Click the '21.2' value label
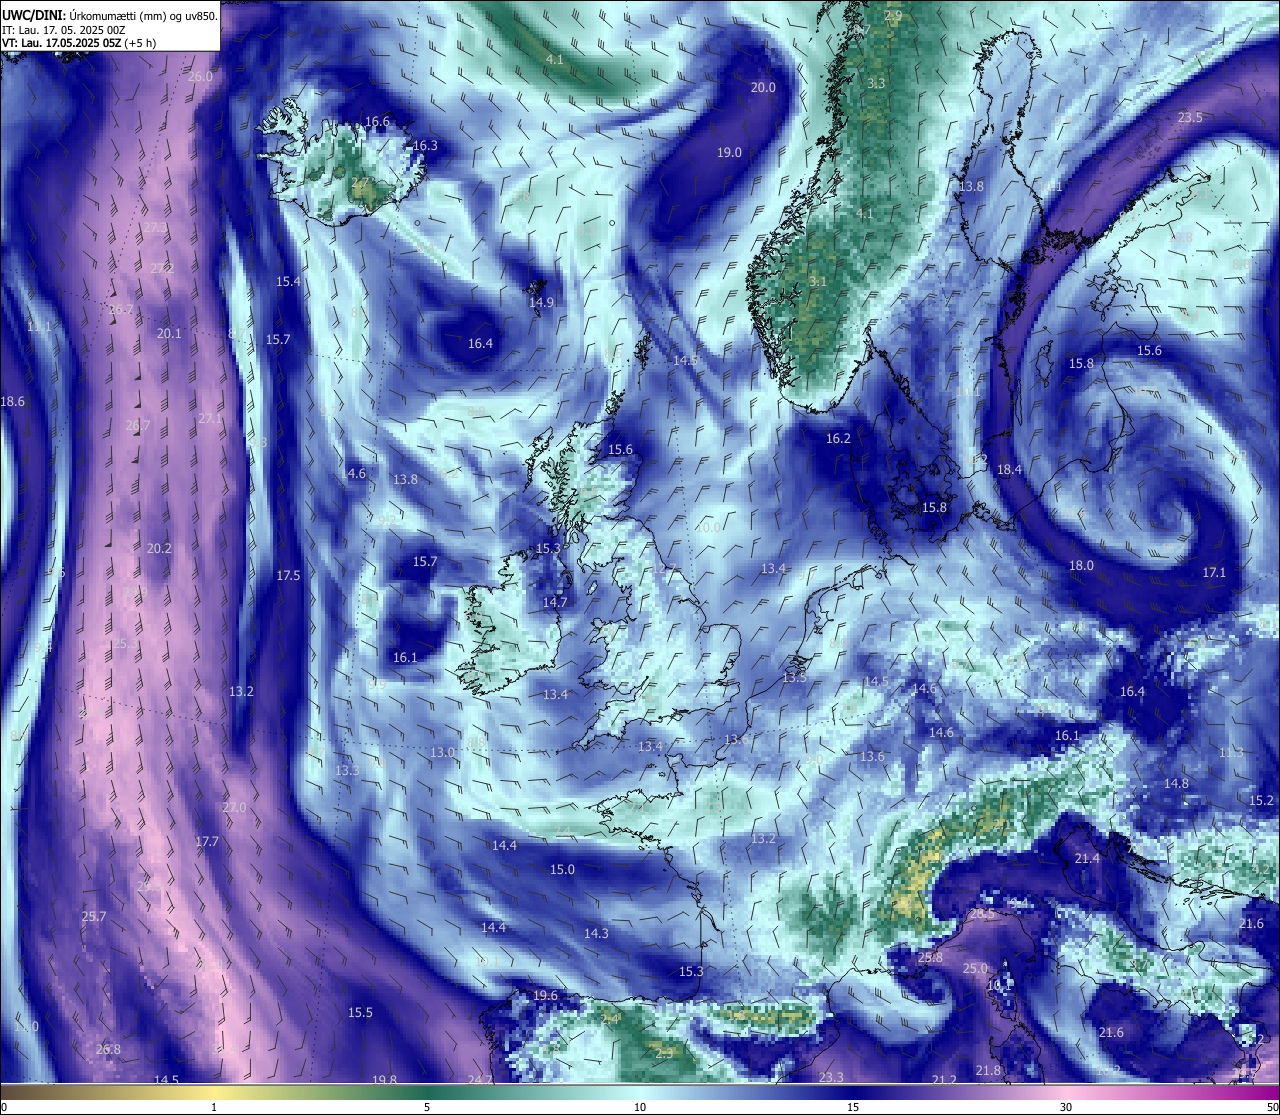 [x=944, y=1080]
